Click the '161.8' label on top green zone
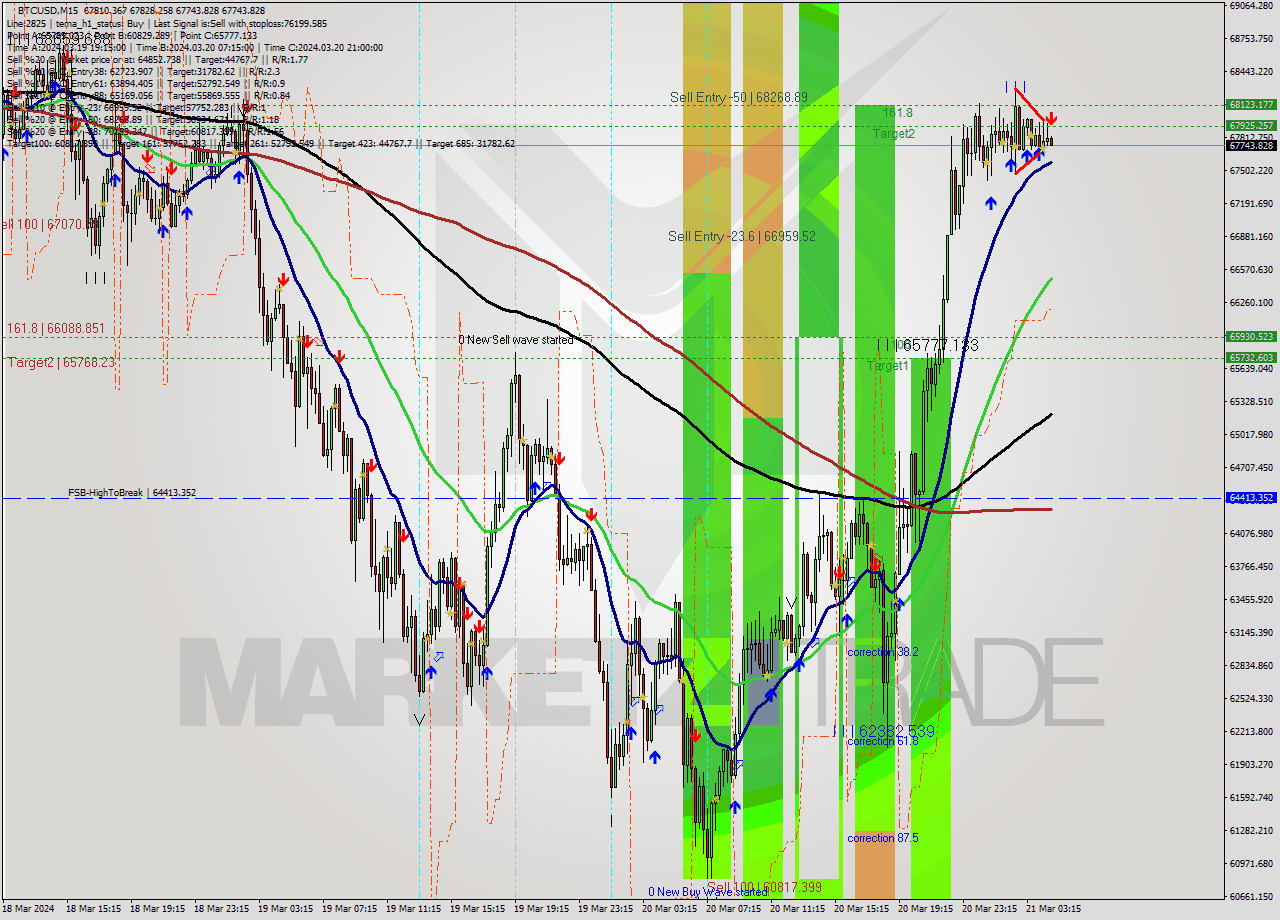 coord(897,114)
